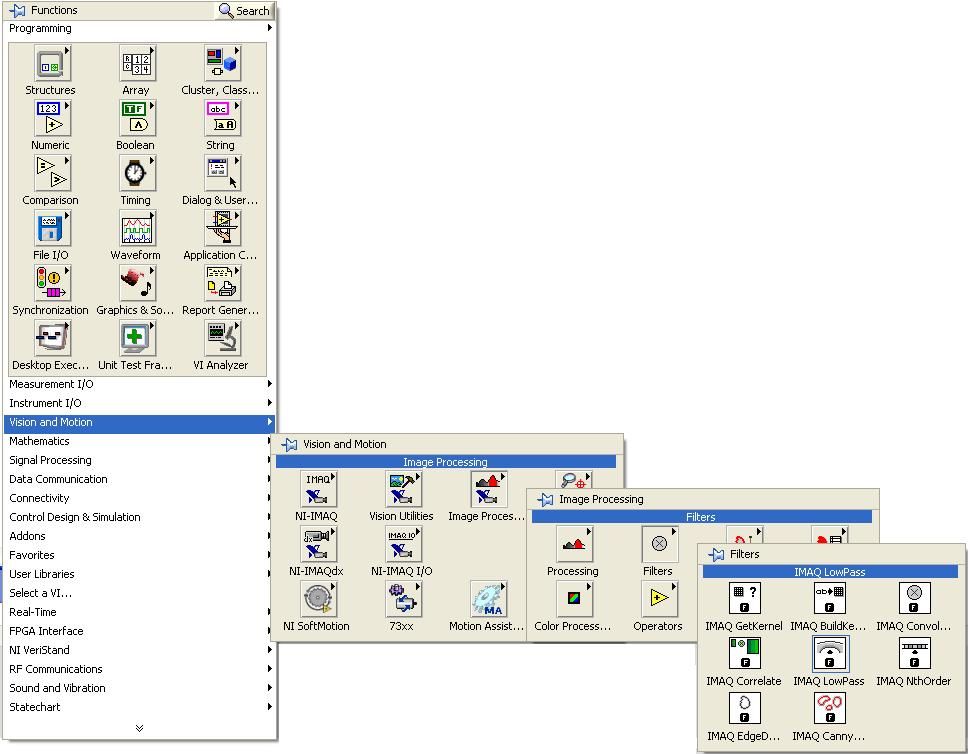Open the Array palette icon
Screen dimensions: 970x754
pos(137,63)
